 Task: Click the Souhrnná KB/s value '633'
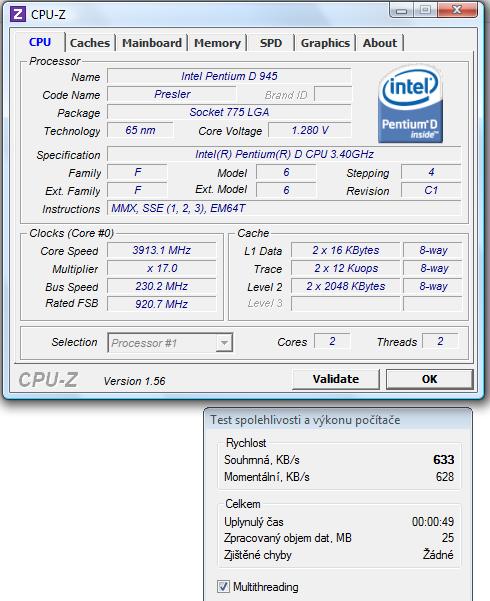444,459
